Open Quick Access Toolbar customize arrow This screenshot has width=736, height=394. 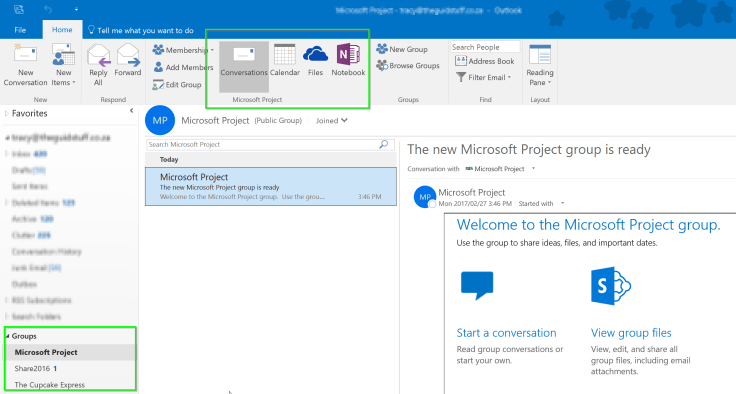coord(76,9)
